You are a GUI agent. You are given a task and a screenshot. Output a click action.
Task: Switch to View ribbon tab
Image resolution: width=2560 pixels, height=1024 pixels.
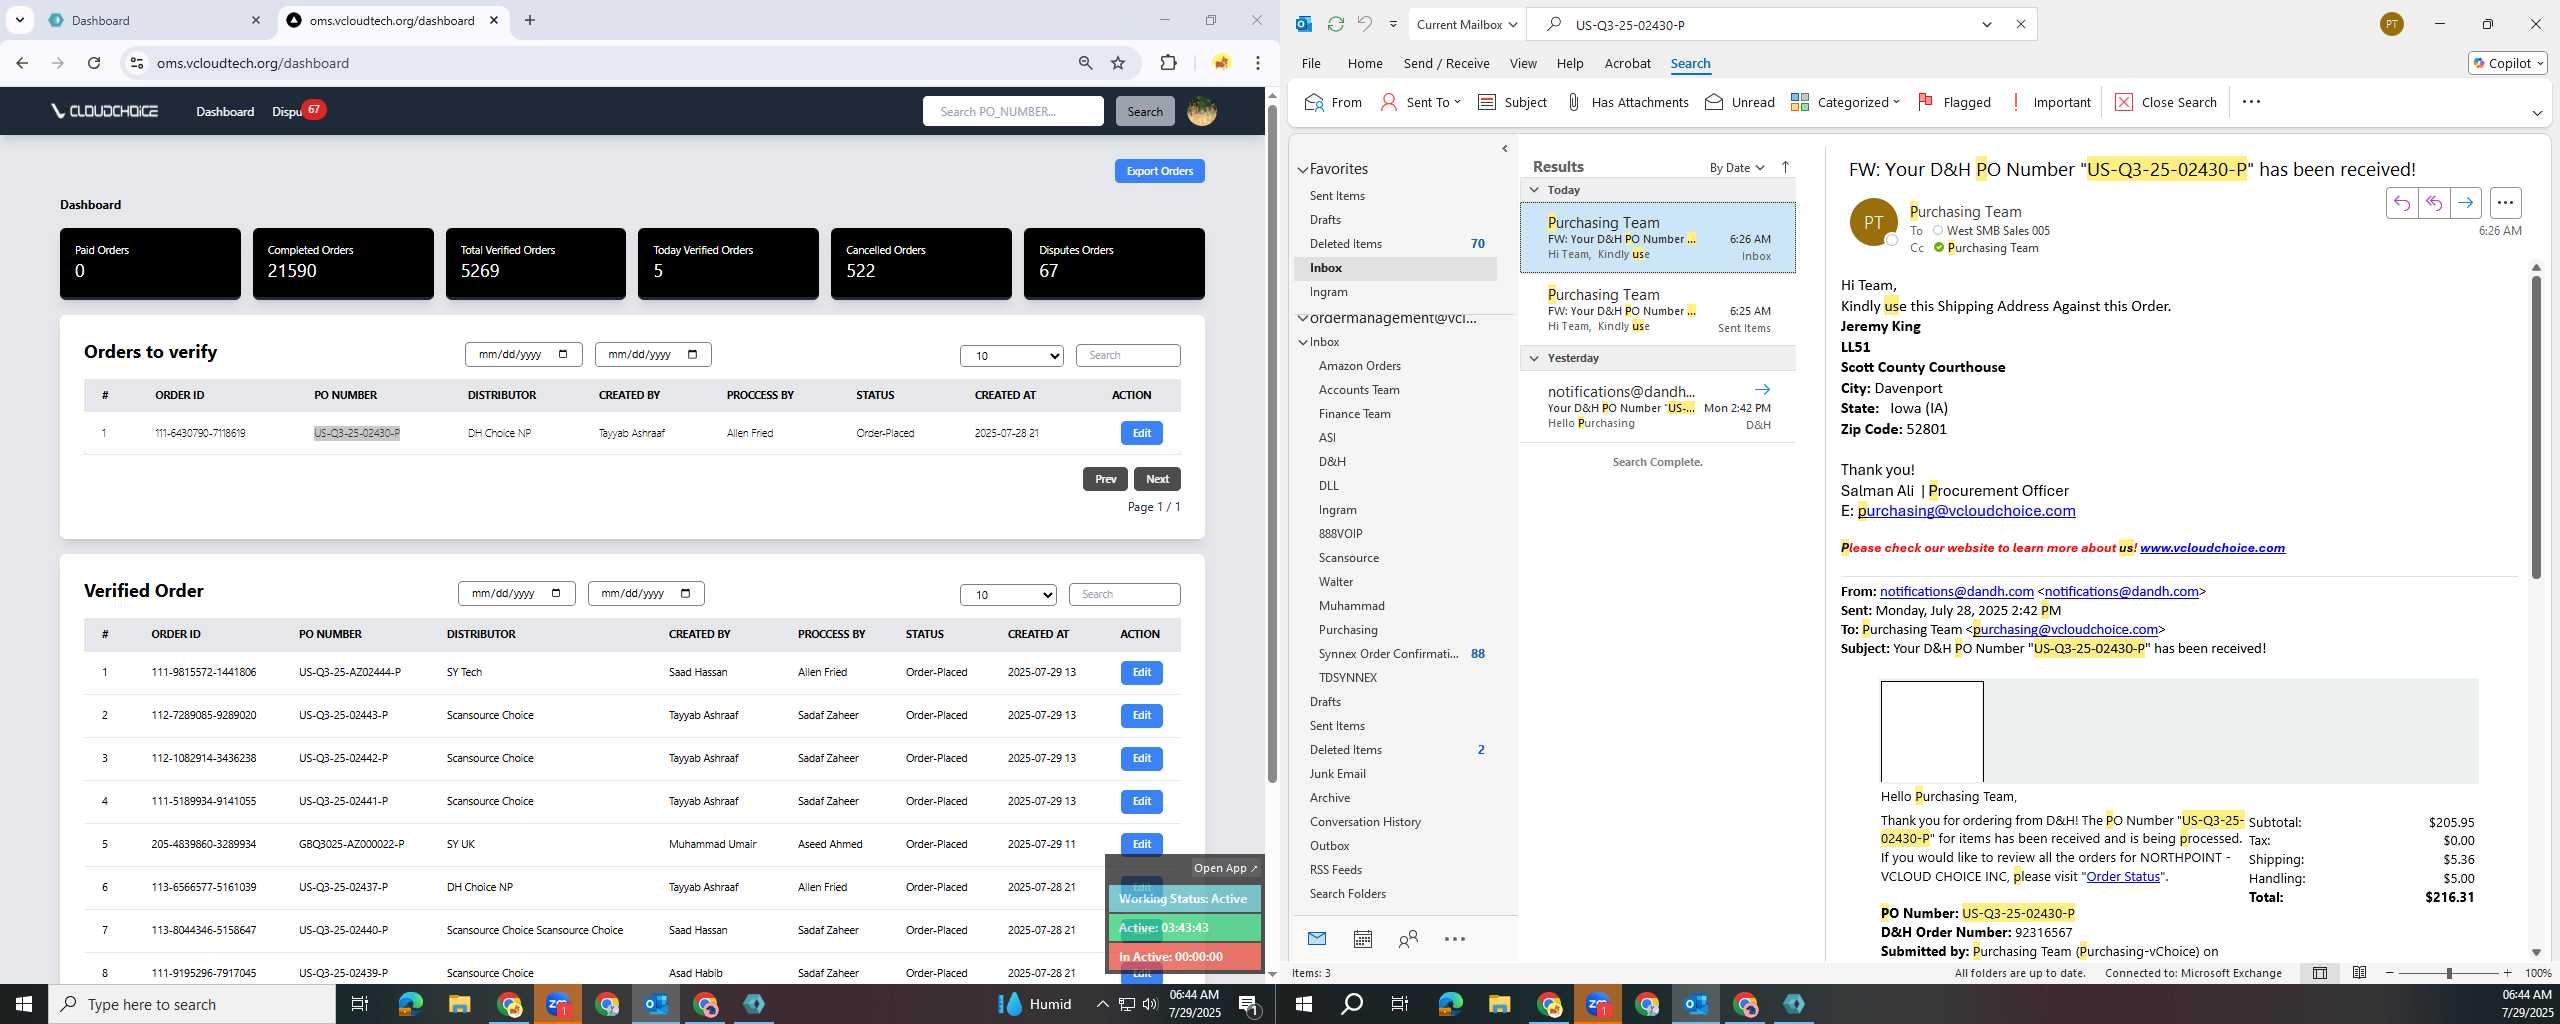[x=1522, y=63]
